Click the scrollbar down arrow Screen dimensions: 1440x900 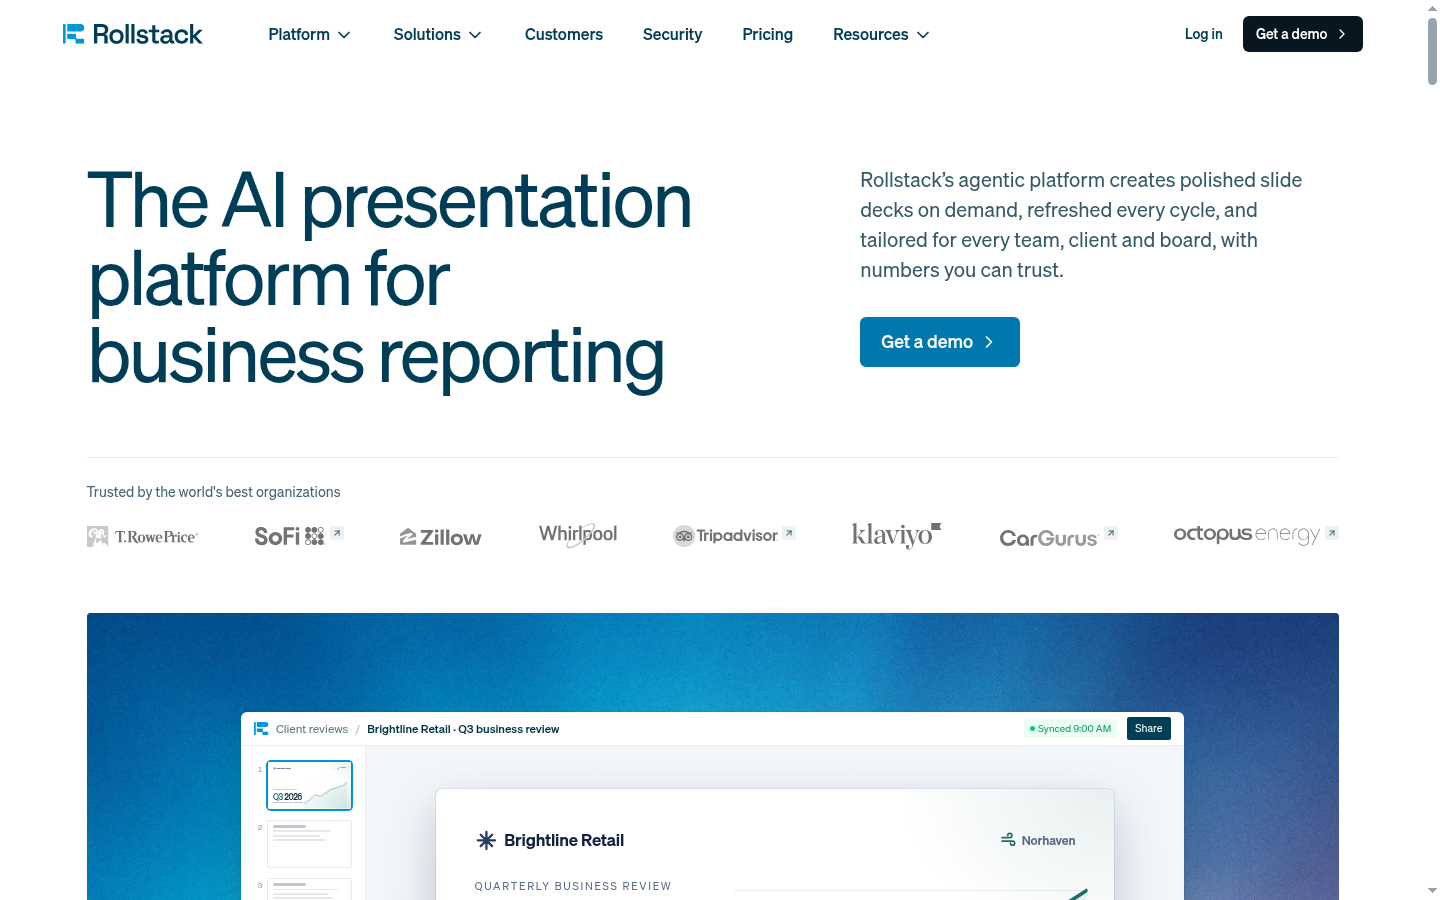pos(1432,890)
